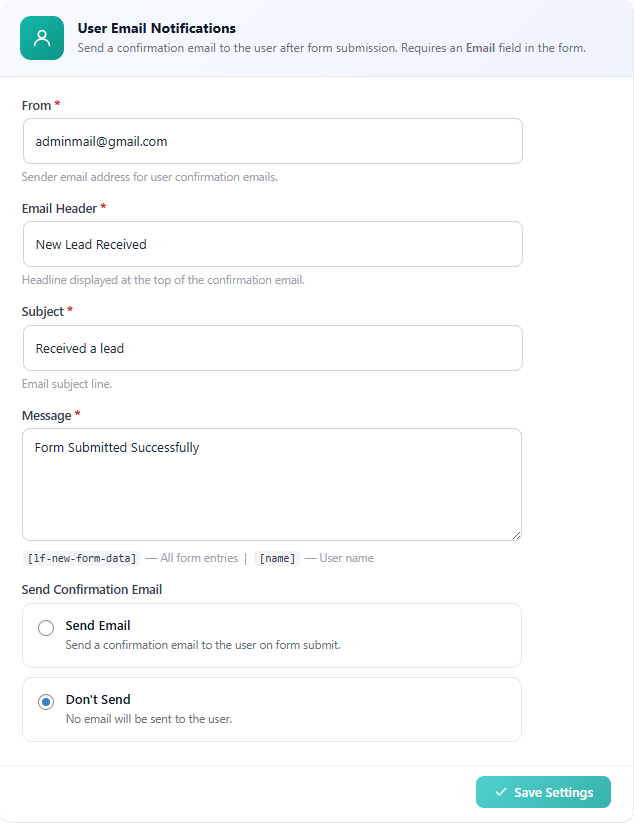Click the Message box resize handle
Viewport: 634px width, 823px height.
pyautogui.click(x=517, y=534)
